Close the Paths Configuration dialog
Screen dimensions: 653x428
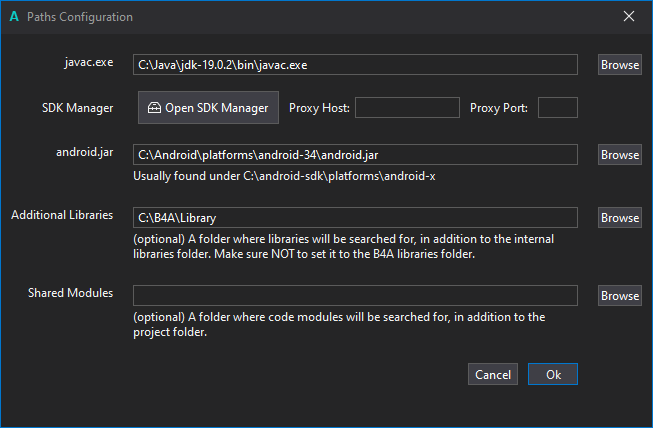[x=628, y=17]
